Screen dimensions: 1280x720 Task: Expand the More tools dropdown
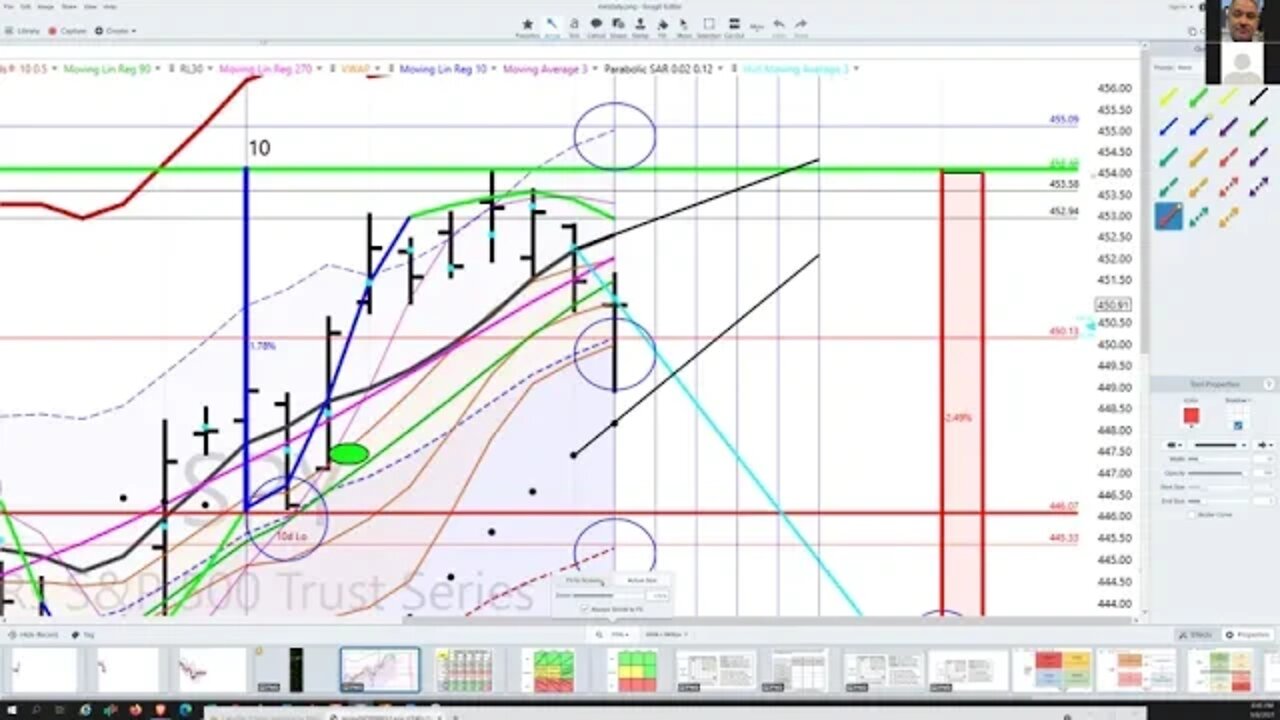point(757,27)
